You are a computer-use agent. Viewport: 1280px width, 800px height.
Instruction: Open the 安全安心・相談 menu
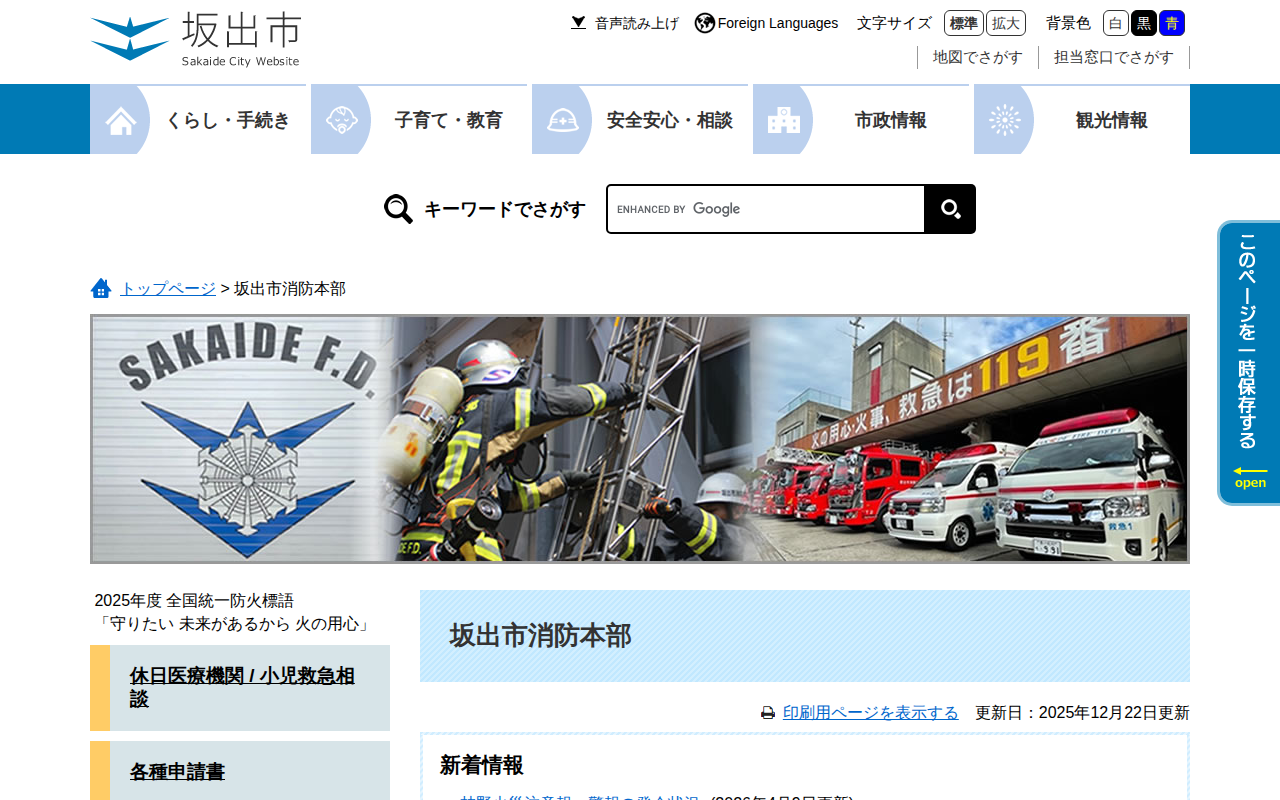click(640, 120)
